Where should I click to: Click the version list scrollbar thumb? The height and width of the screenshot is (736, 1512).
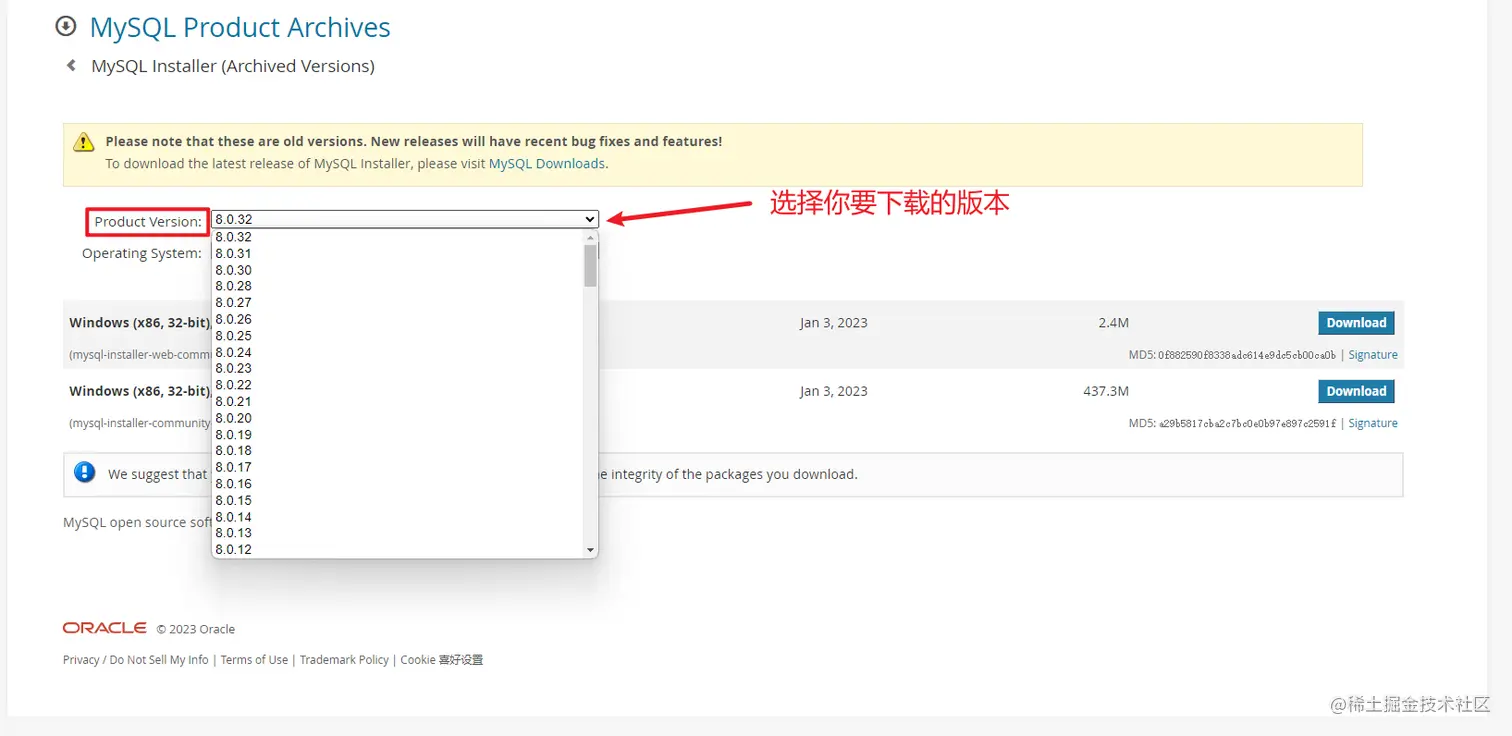590,266
